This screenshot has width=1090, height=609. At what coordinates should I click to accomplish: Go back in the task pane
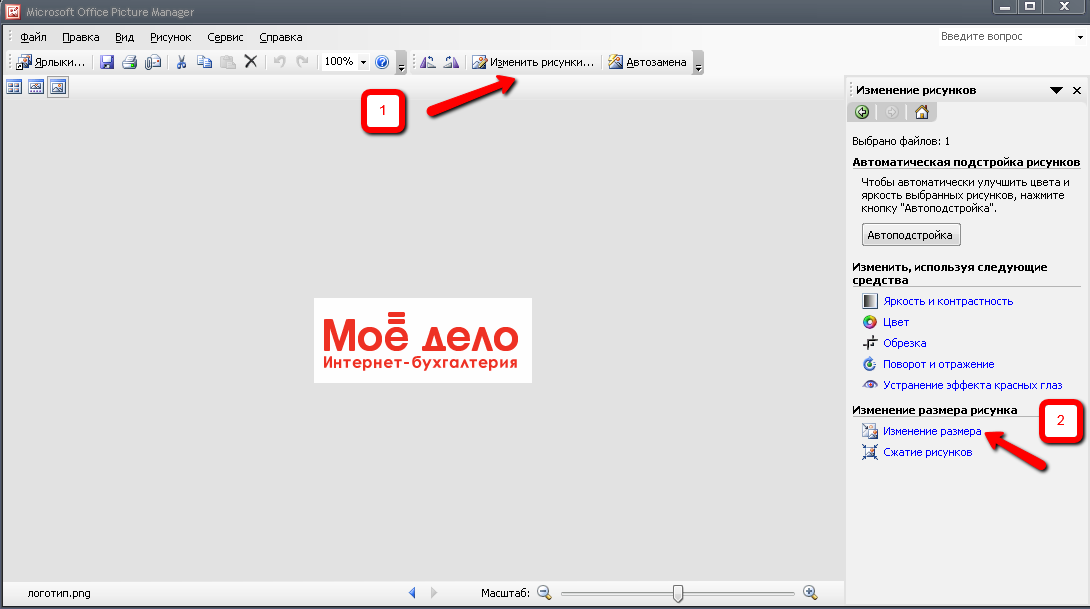tap(862, 112)
